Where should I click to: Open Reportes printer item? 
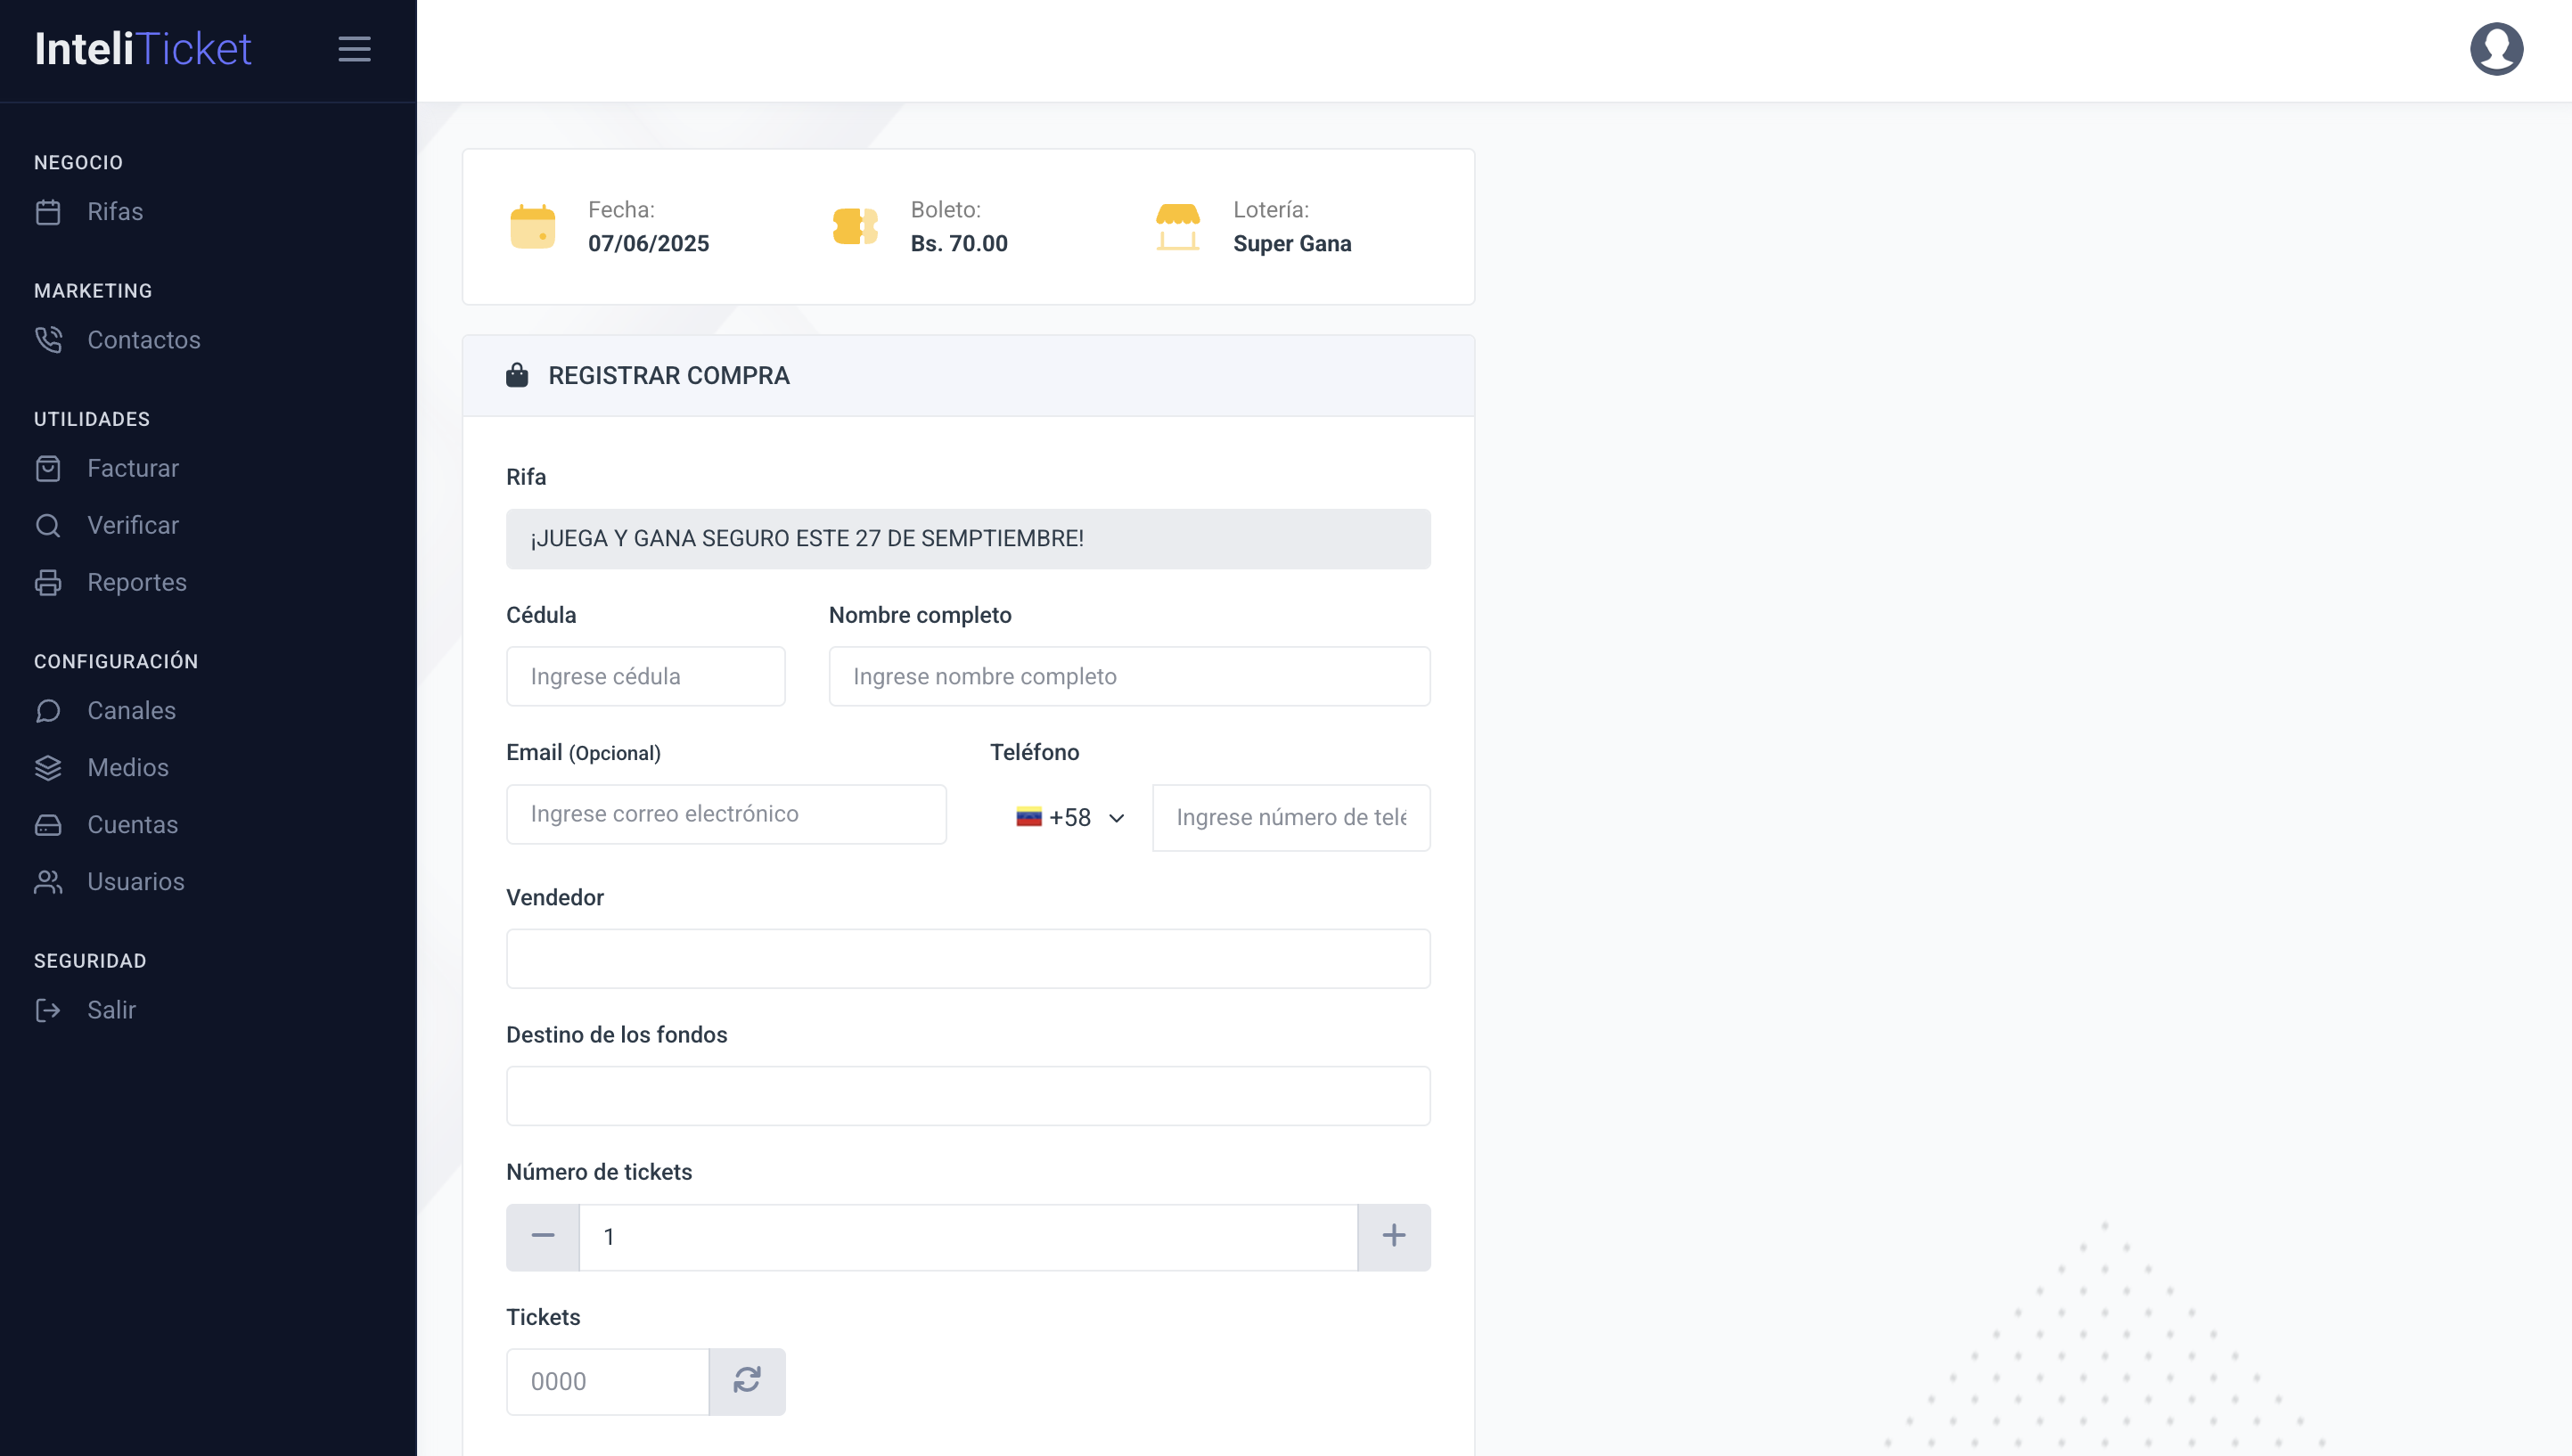[x=136, y=582]
